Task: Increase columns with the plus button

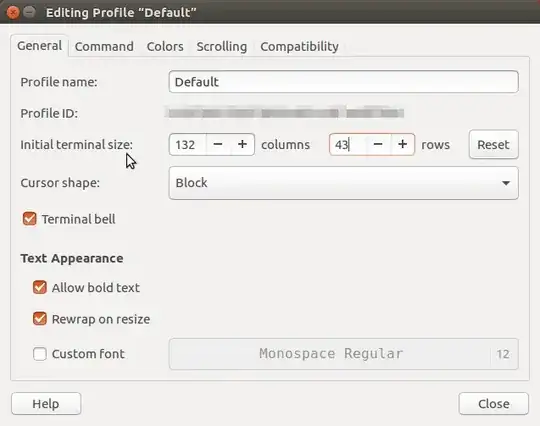Action: click(x=242, y=145)
